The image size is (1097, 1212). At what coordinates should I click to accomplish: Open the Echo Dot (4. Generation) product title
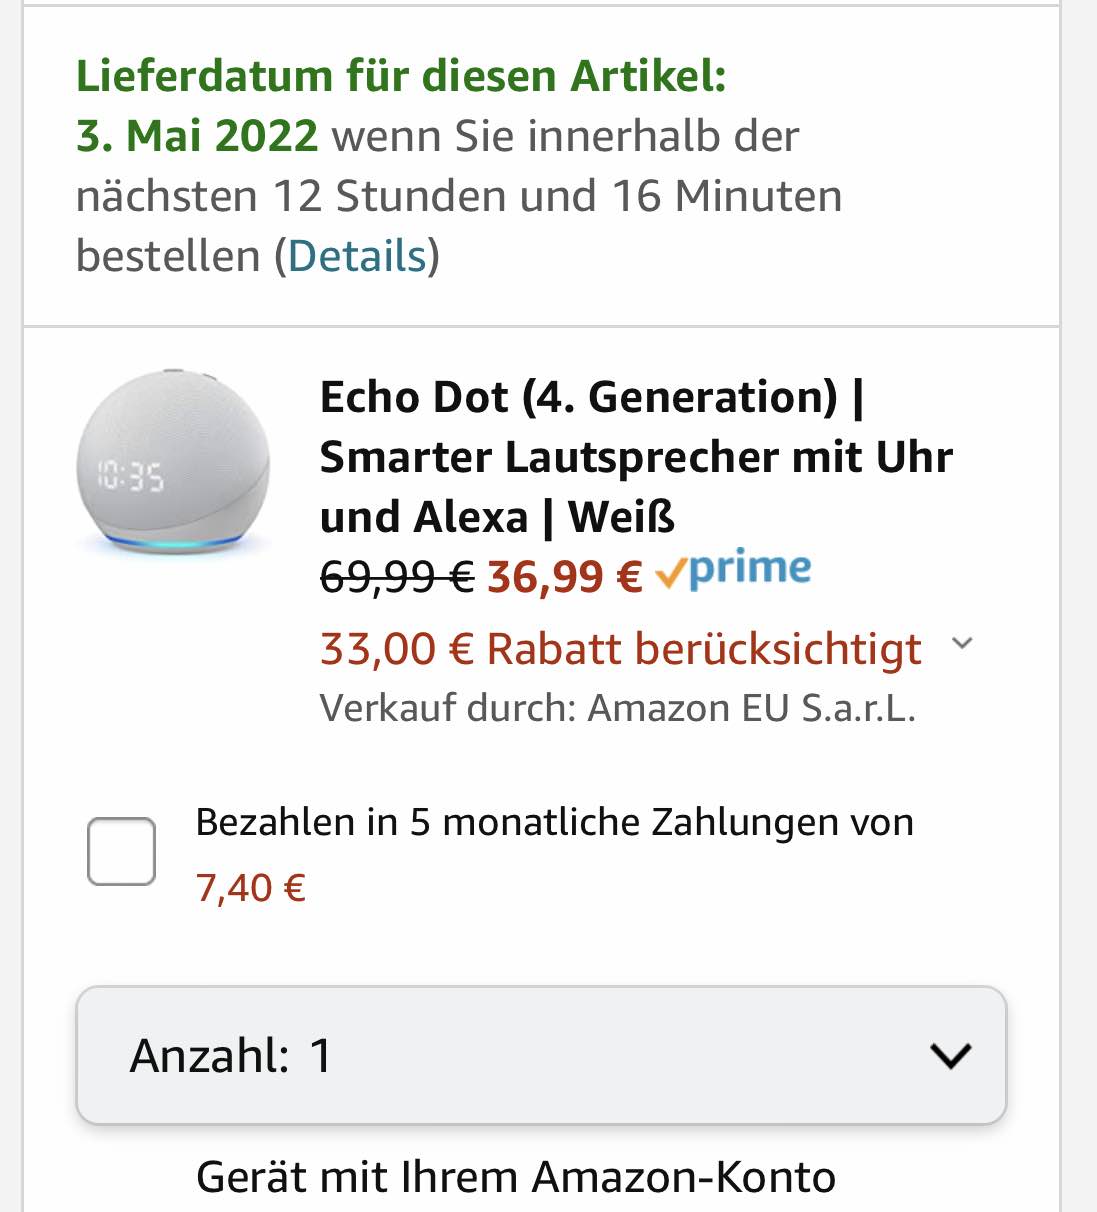coord(636,457)
